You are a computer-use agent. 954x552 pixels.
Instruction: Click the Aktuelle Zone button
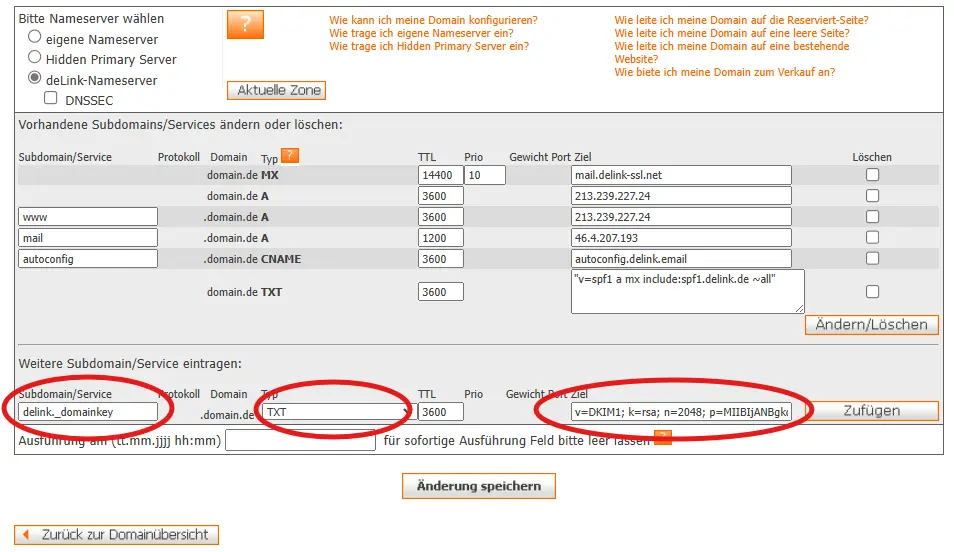(x=276, y=90)
